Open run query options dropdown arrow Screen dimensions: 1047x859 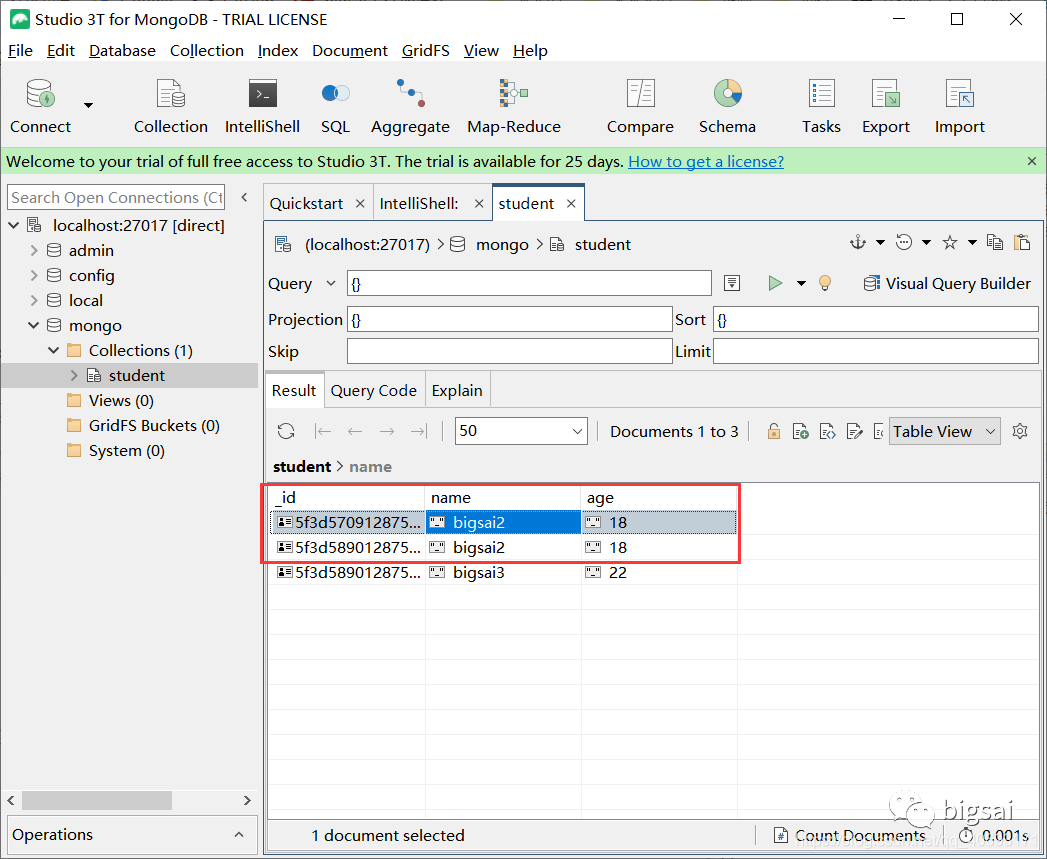801,283
